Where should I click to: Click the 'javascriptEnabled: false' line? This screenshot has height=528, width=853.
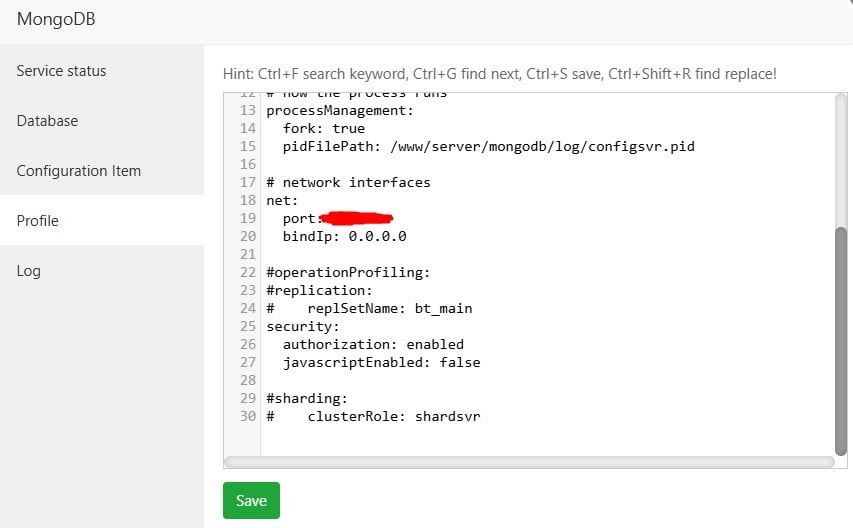[381, 362]
